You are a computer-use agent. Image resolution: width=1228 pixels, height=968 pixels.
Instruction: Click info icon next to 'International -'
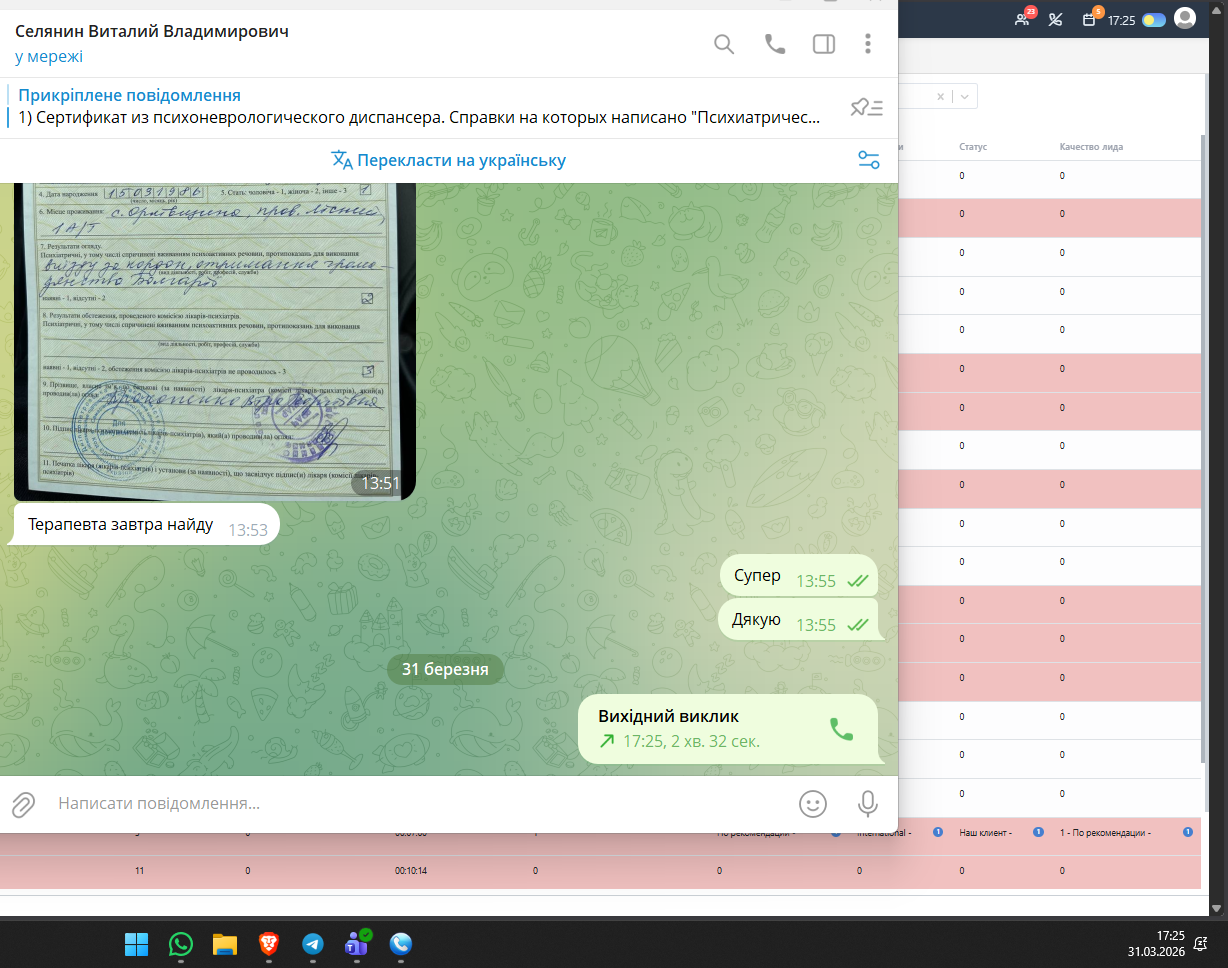coord(938,832)
